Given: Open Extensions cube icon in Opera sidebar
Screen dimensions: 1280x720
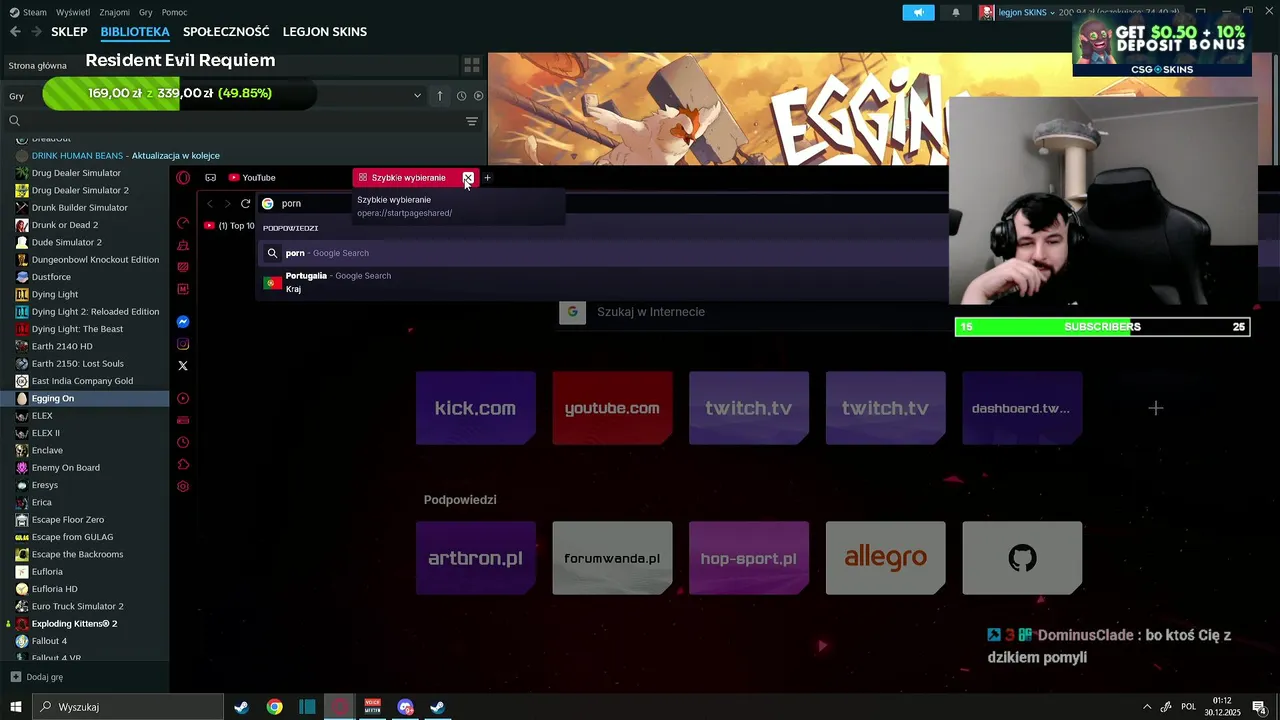Looking at the screenshot, I should (x=183, y=465).
